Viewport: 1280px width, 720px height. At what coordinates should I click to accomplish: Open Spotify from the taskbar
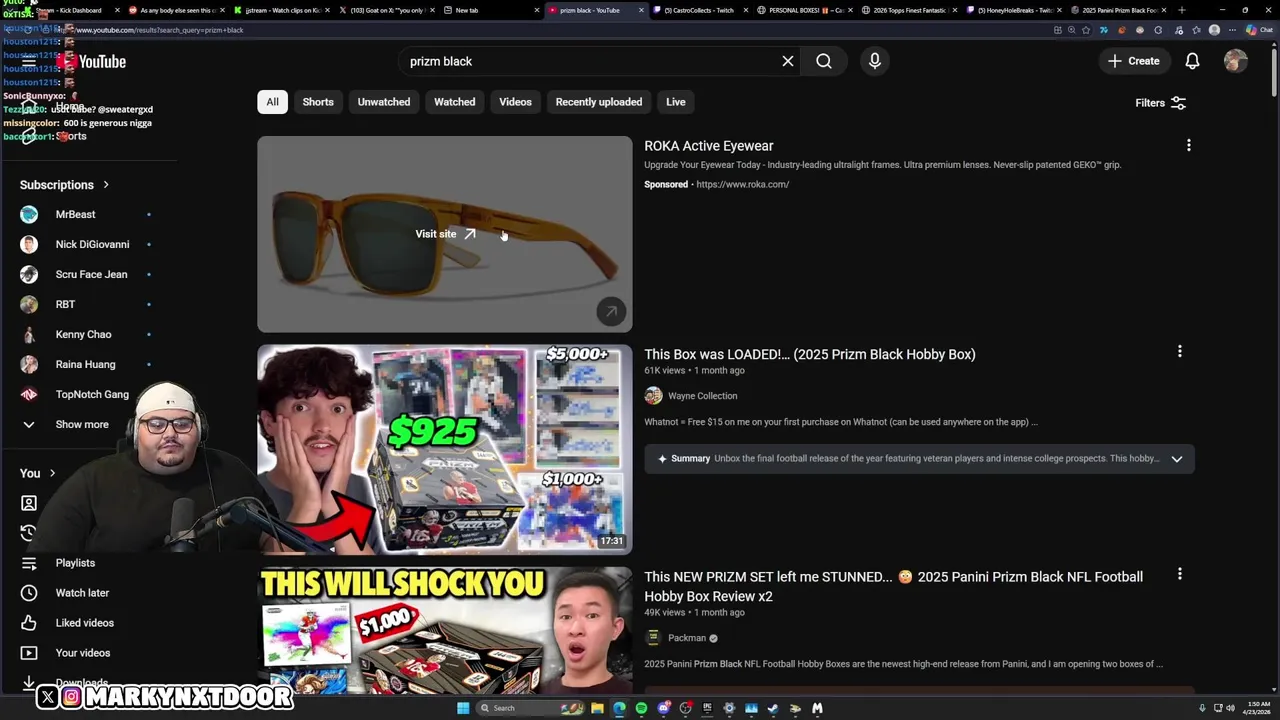pos(641,708)
